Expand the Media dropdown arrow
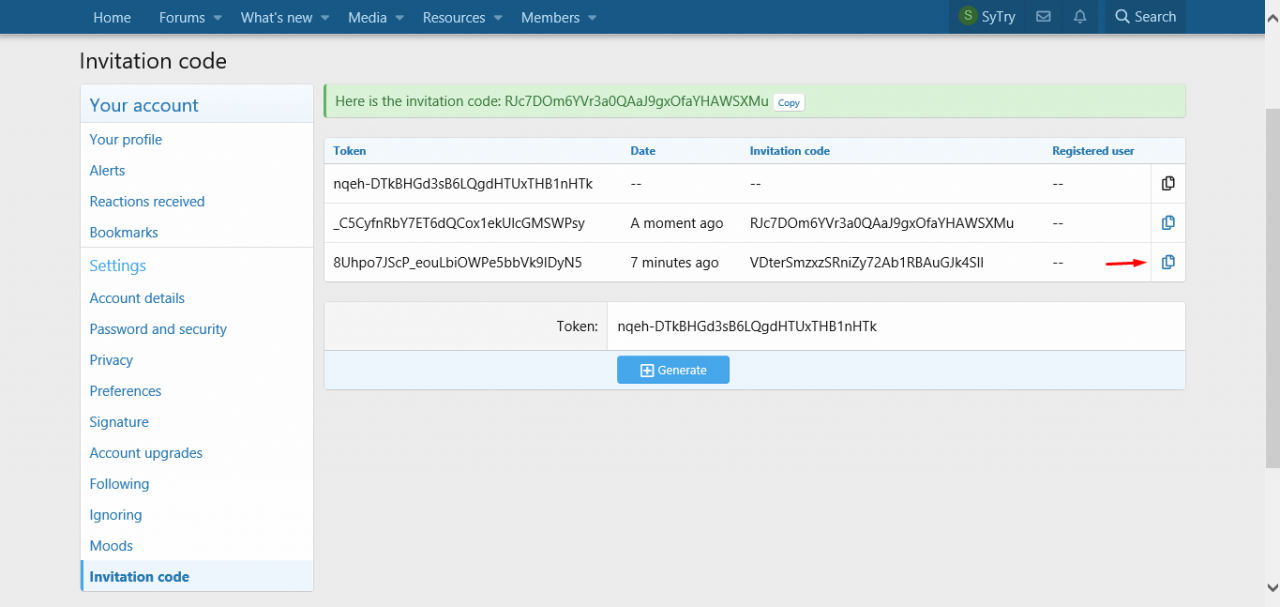 pyautogui.click(x=399, y=18)
